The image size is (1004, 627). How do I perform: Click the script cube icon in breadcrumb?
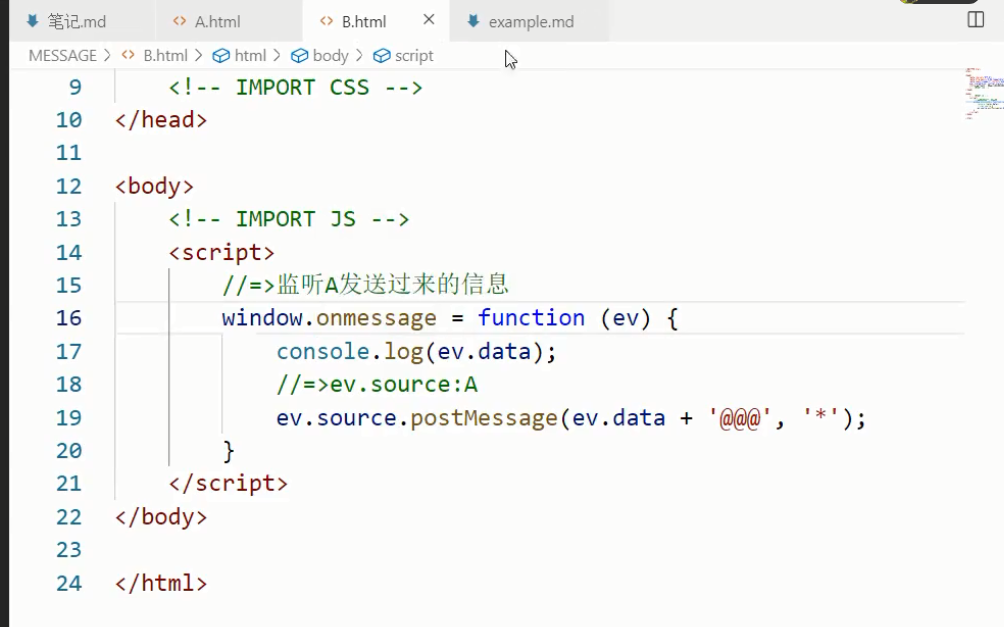(382, 56)
